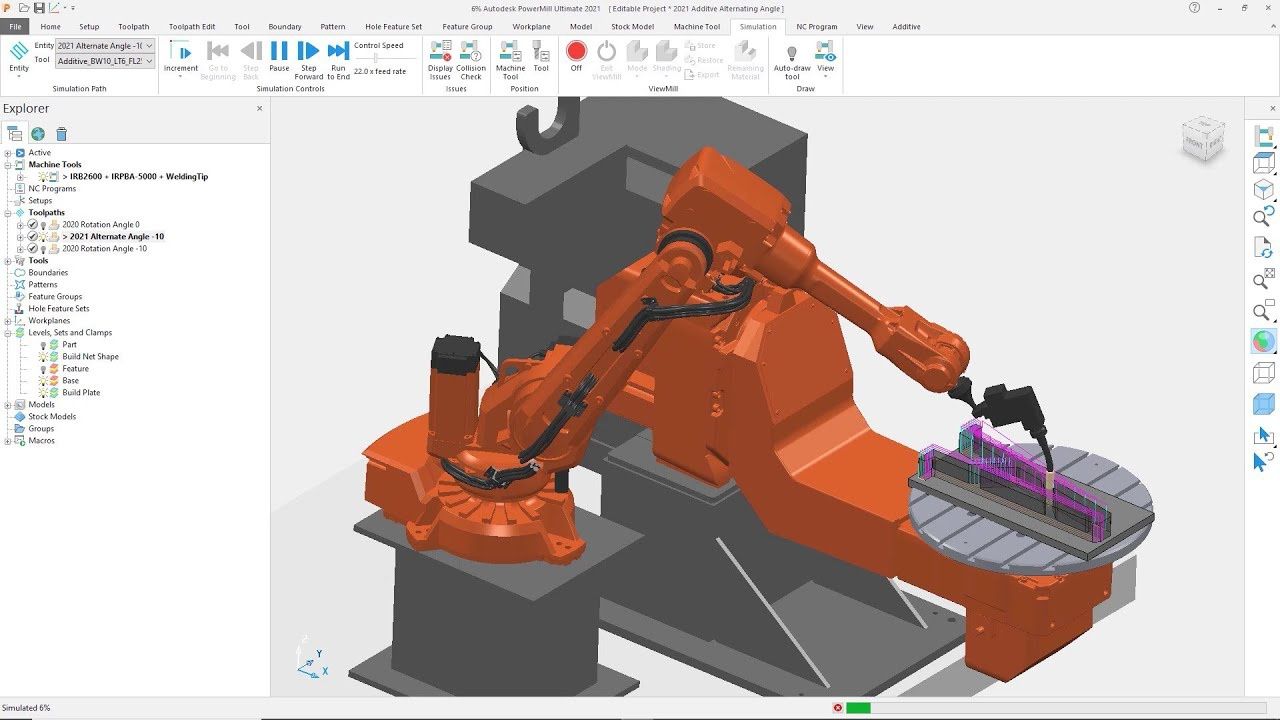The image size is (1280, 720).
Task: Collapse the Toolpaths tree node
Action: pyautogui.click(x=8, y=212)
